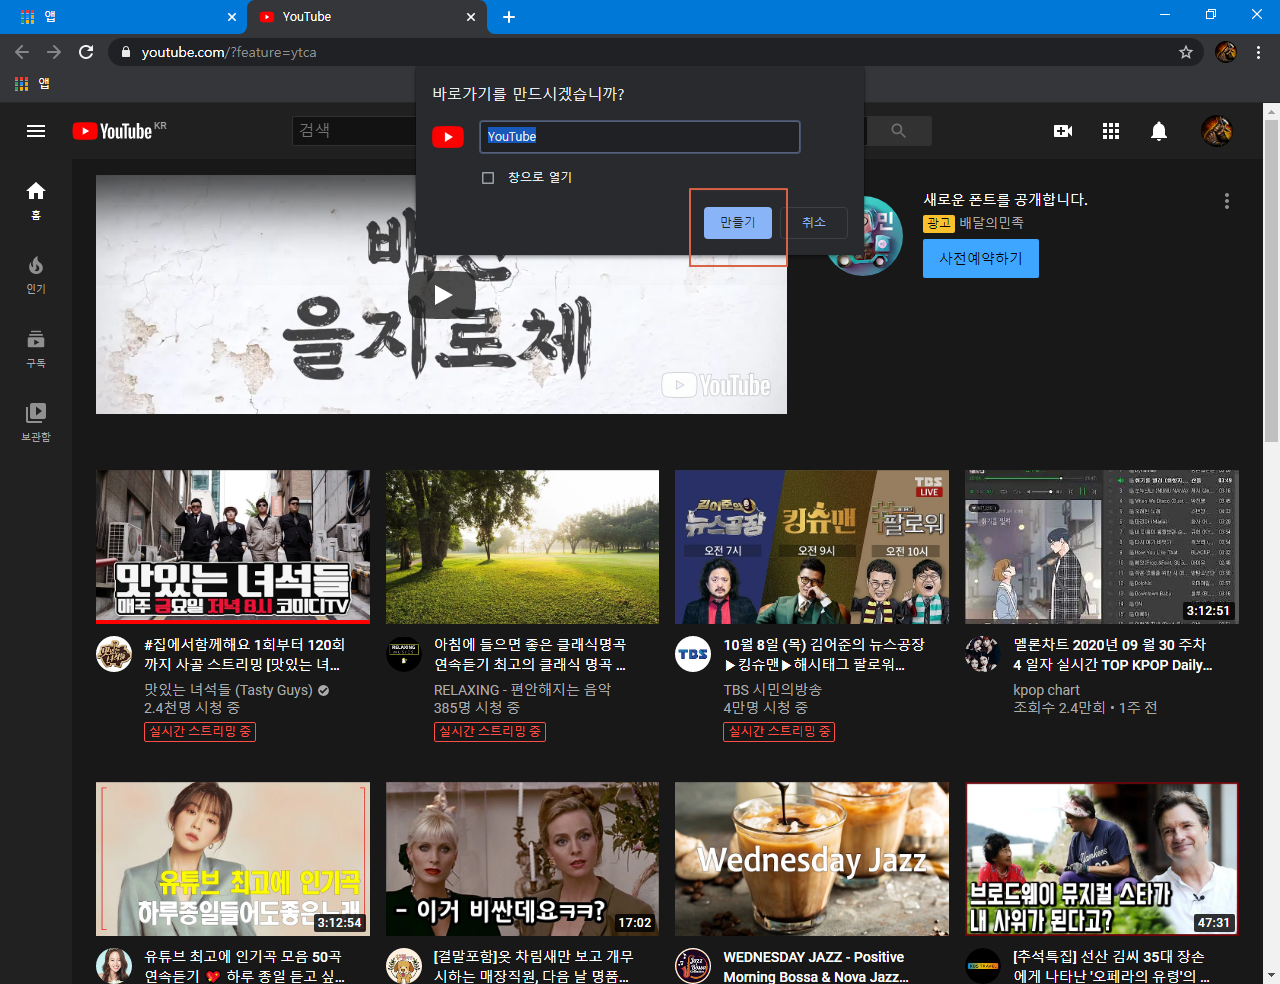Click the RELAXING channel avatar

404,654
